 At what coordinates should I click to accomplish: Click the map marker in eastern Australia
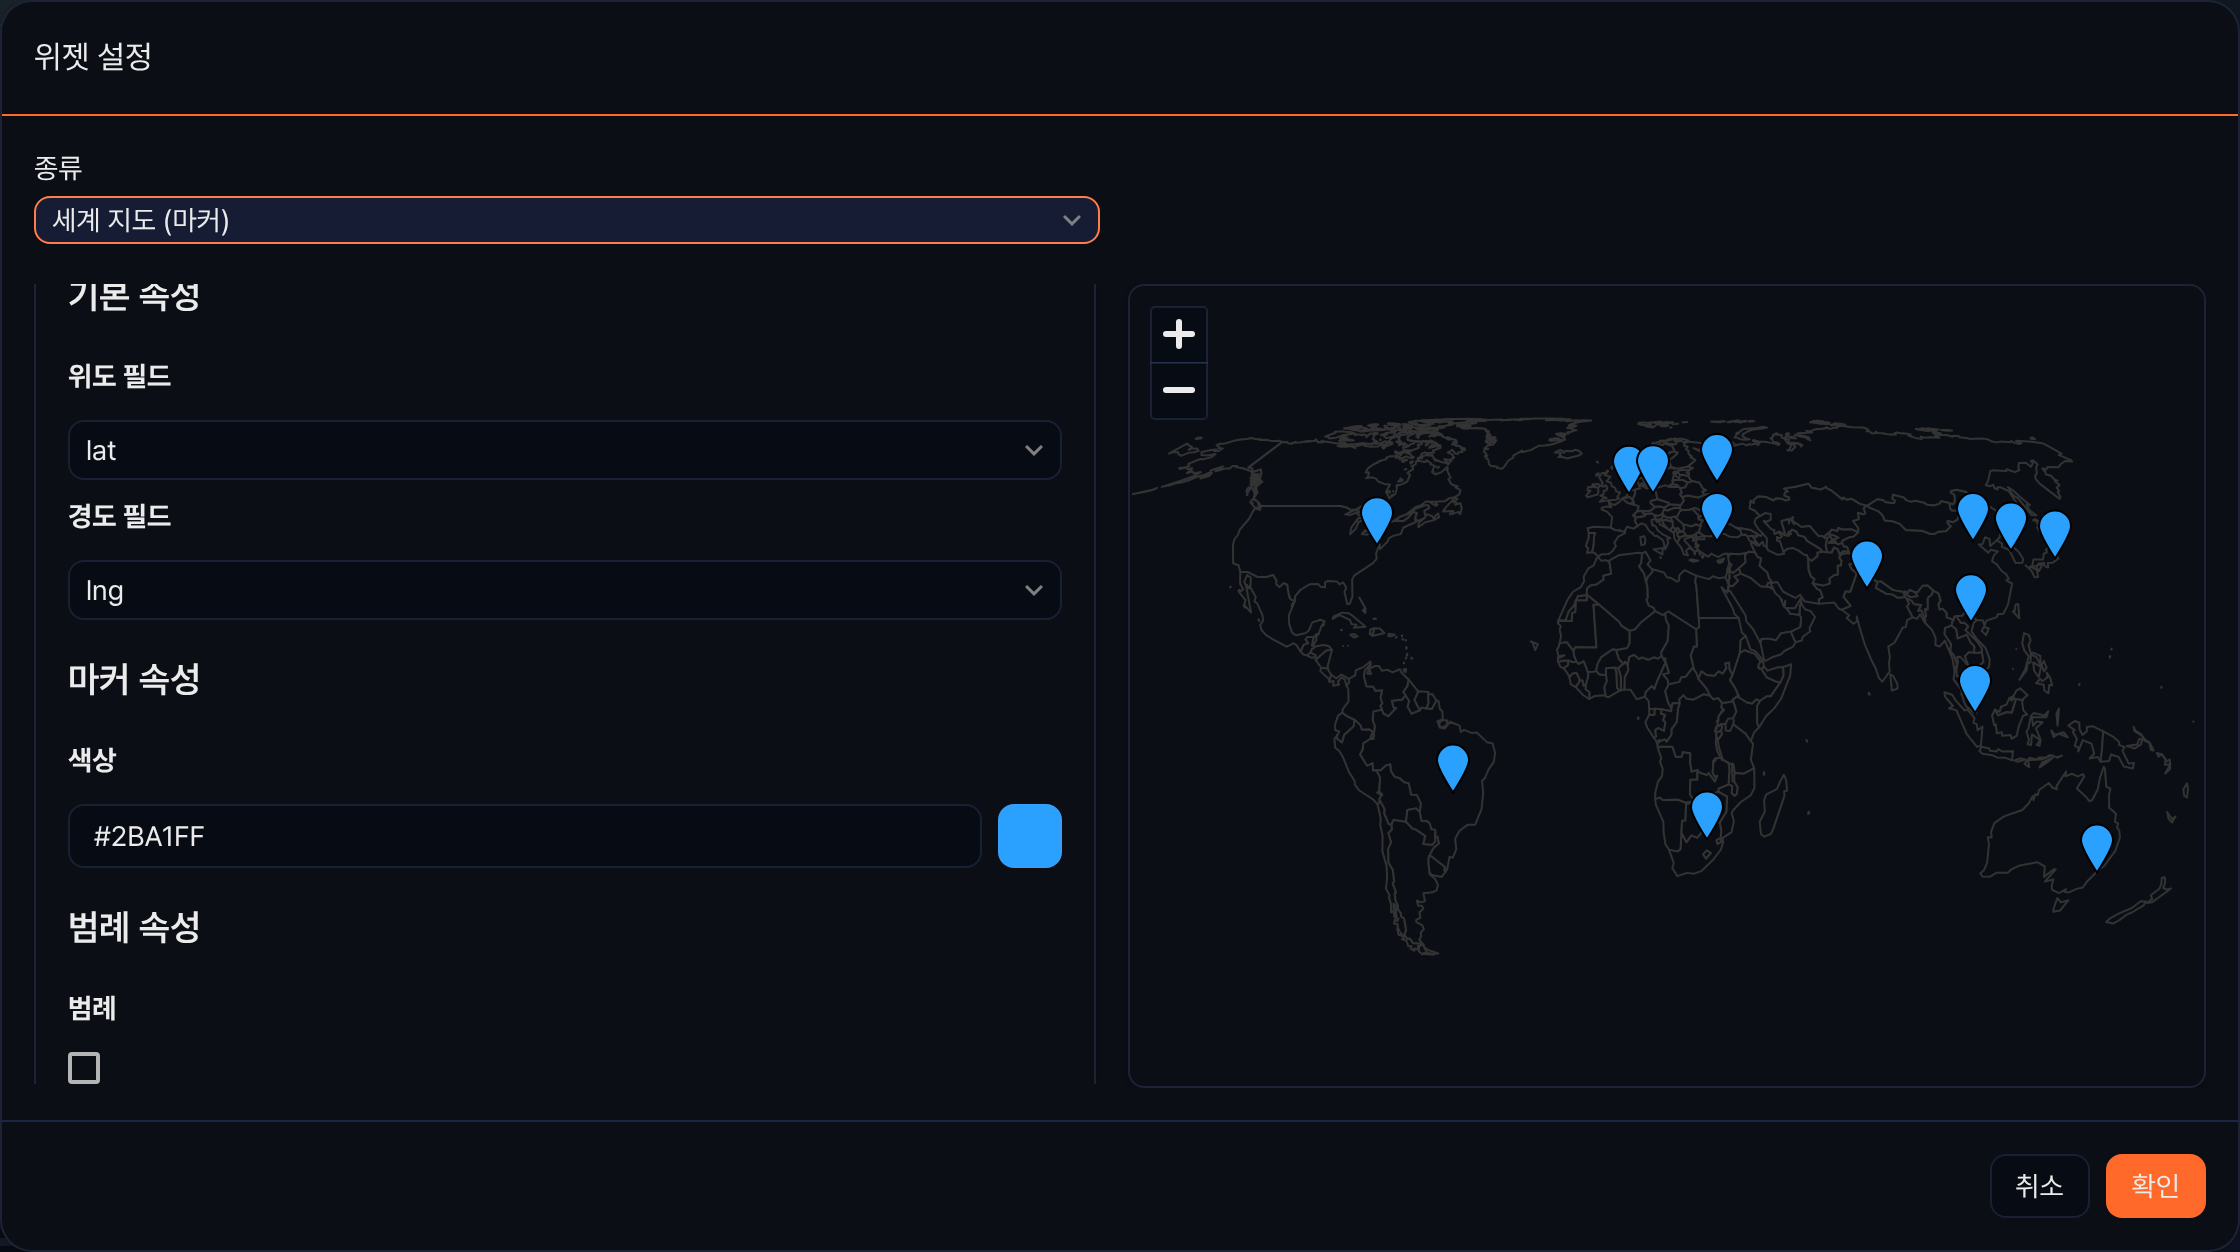coord(2097,847)
